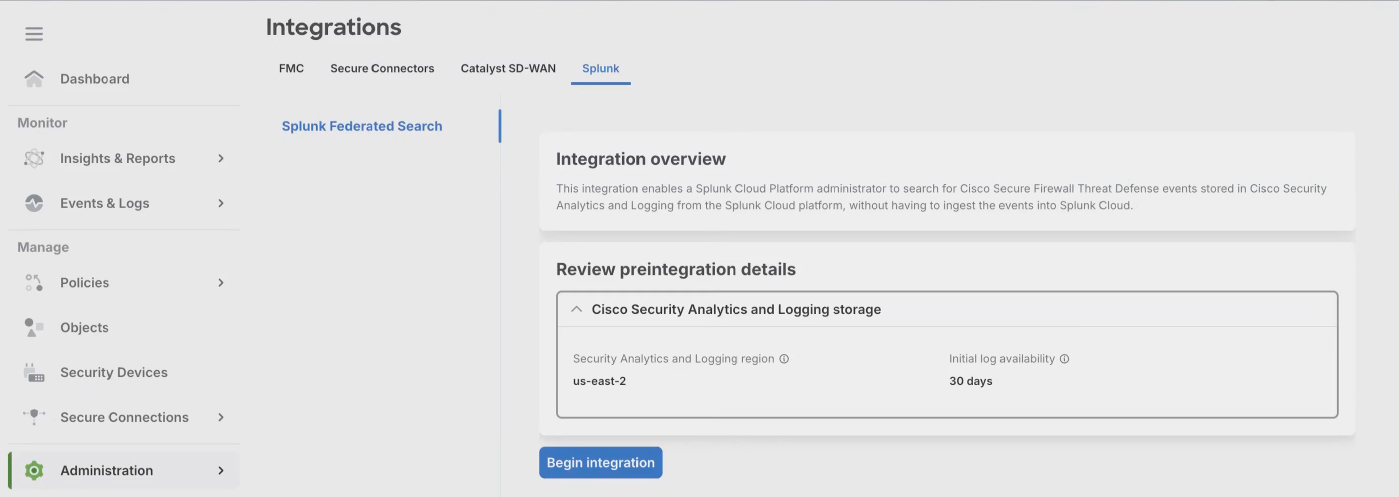Click info icon beside Initial log availability
This screenshot has height=497, width=1399.
pos(1064,359)
